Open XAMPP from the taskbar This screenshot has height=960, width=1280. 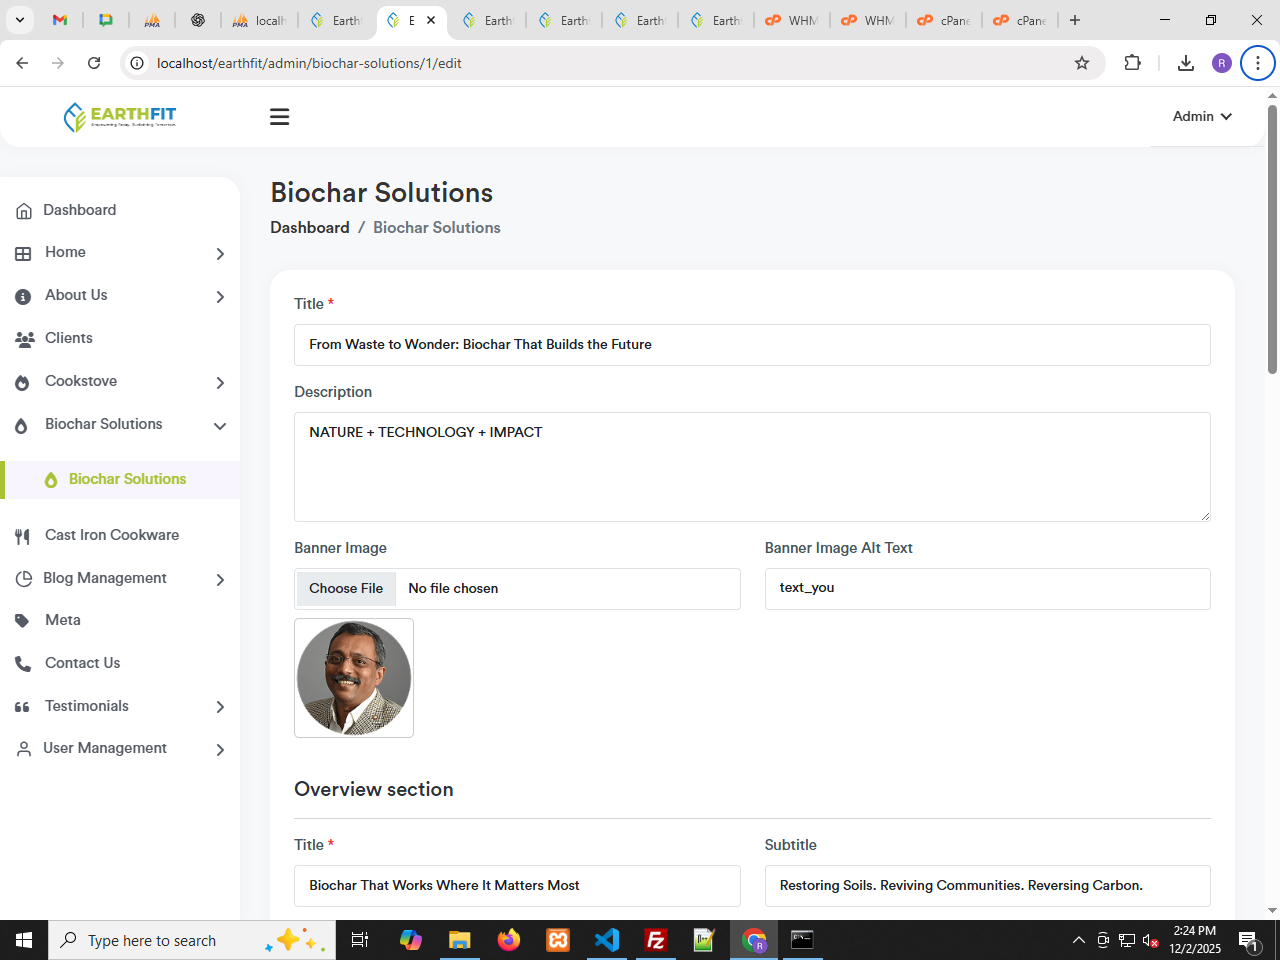(558, 940)
